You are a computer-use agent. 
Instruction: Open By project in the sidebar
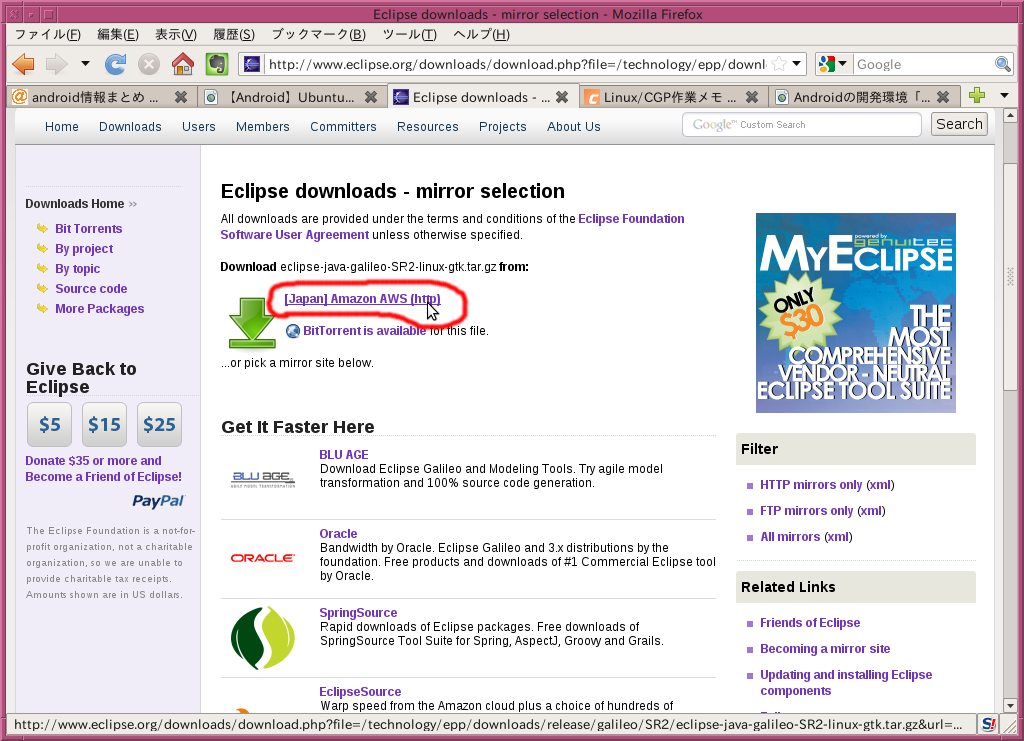pyautogui.click(x=84, y=249)
